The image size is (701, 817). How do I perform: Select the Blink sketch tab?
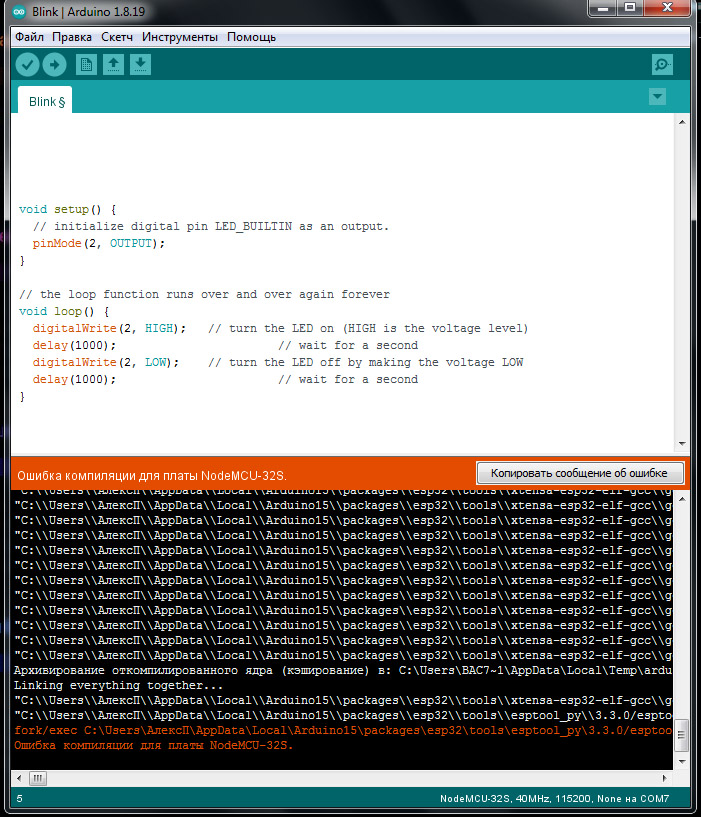(x=45, y=101)
